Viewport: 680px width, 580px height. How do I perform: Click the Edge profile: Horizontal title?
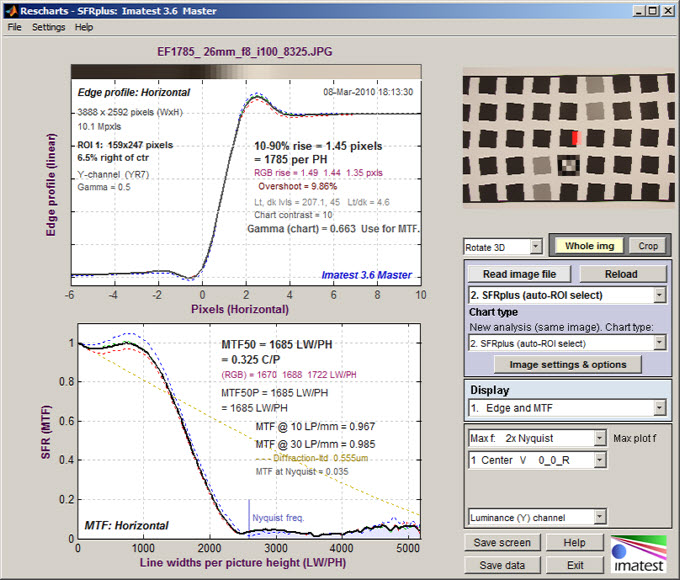[x=134, y=92]
